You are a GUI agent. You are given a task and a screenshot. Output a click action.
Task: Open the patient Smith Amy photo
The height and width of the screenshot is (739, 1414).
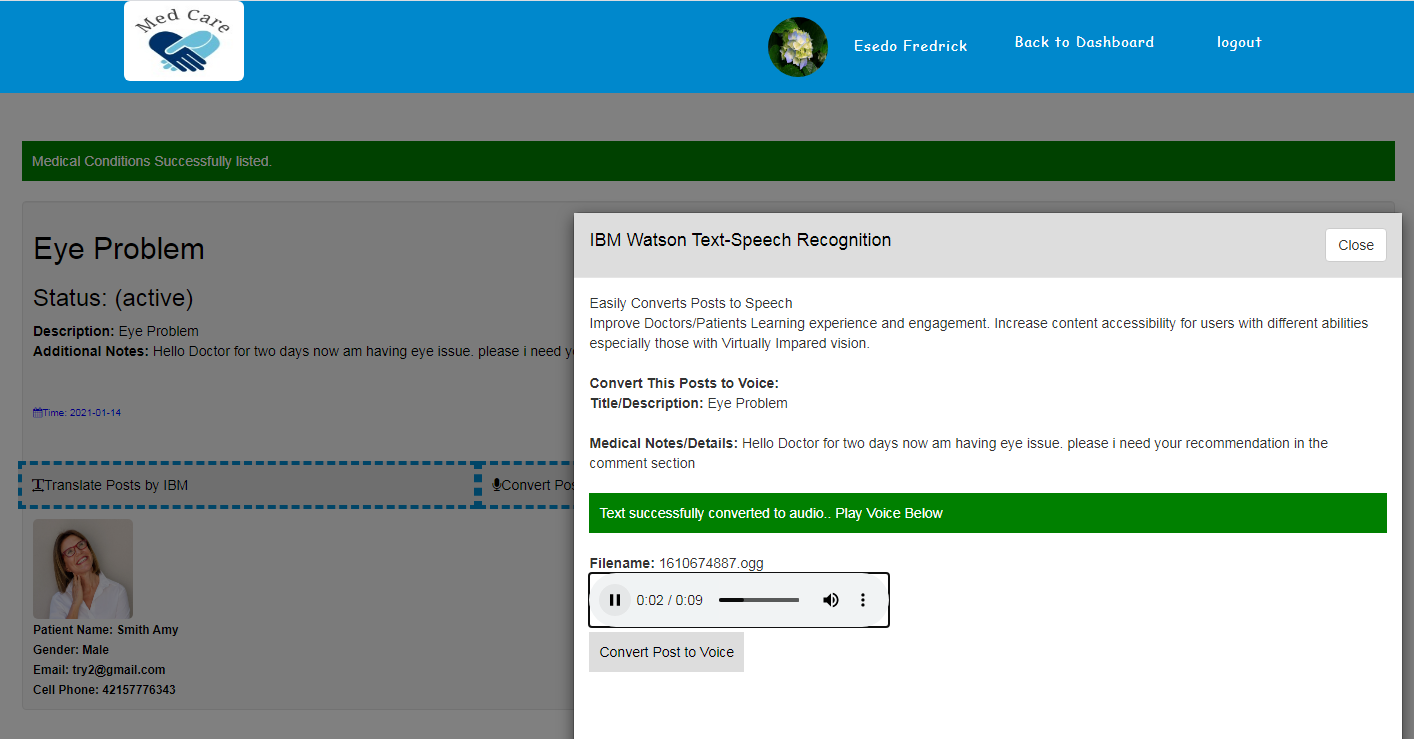pos(83,569)
